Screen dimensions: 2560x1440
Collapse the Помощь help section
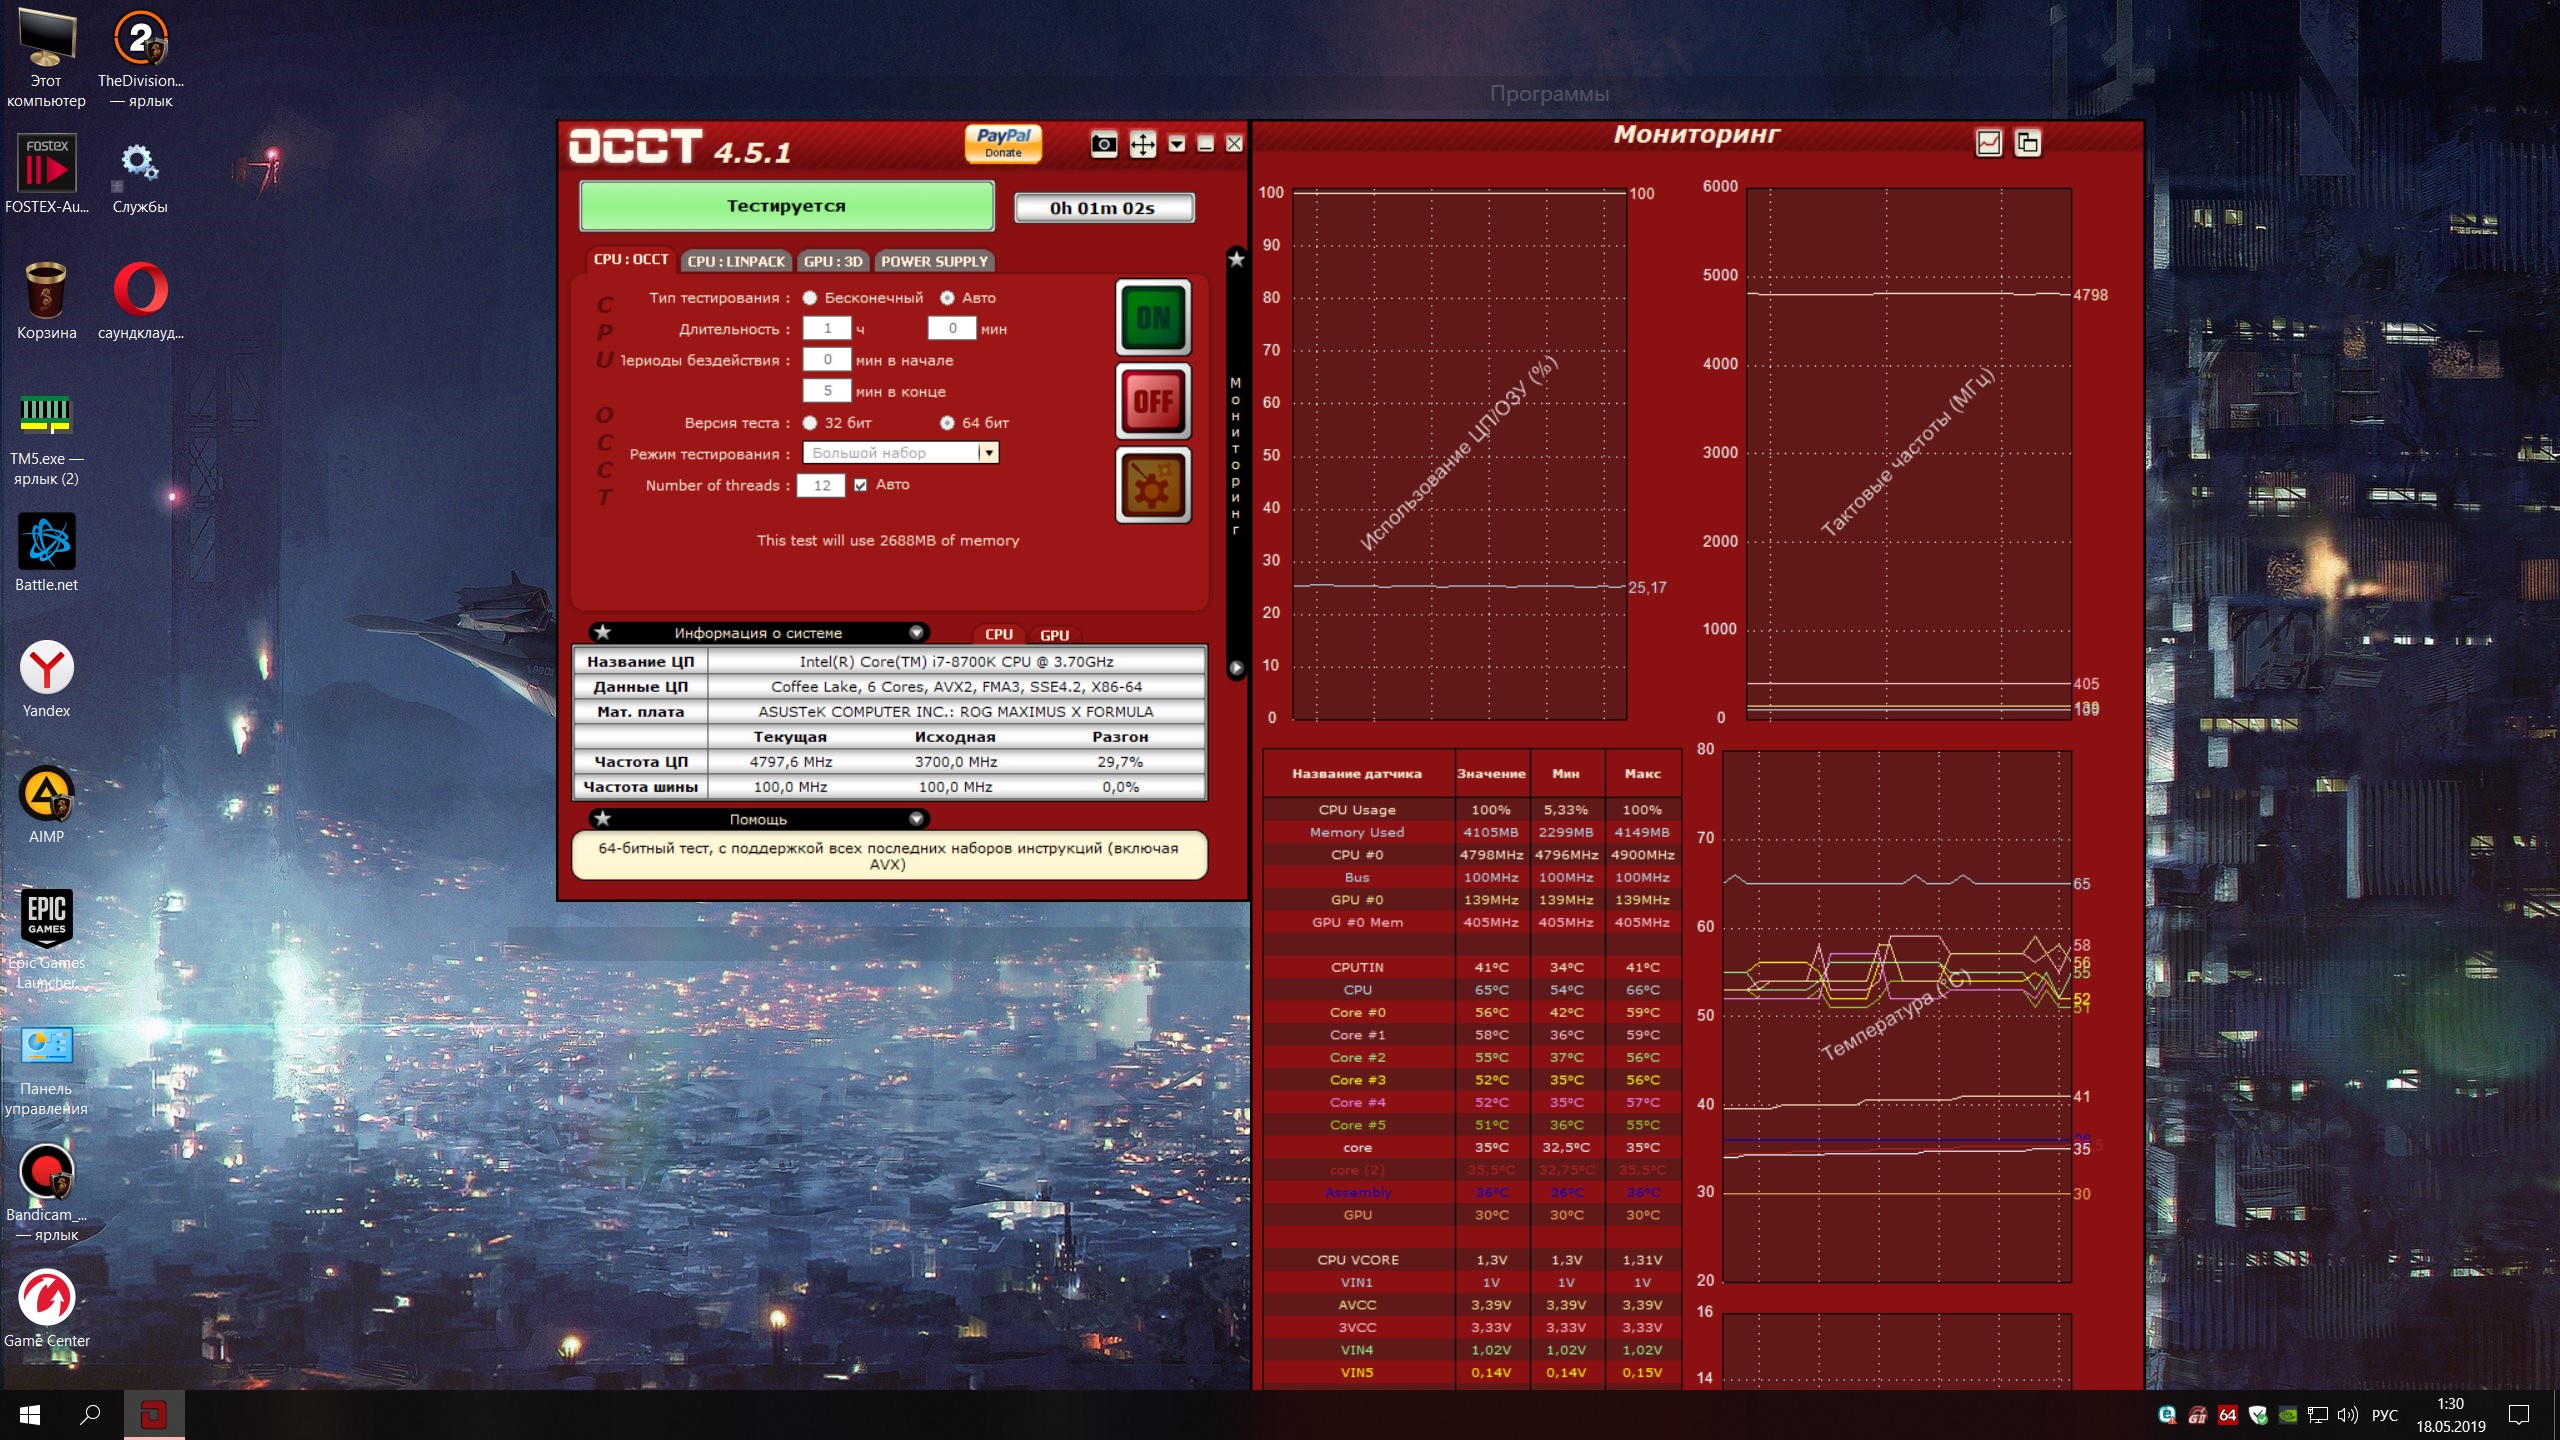tap(915, 819)
